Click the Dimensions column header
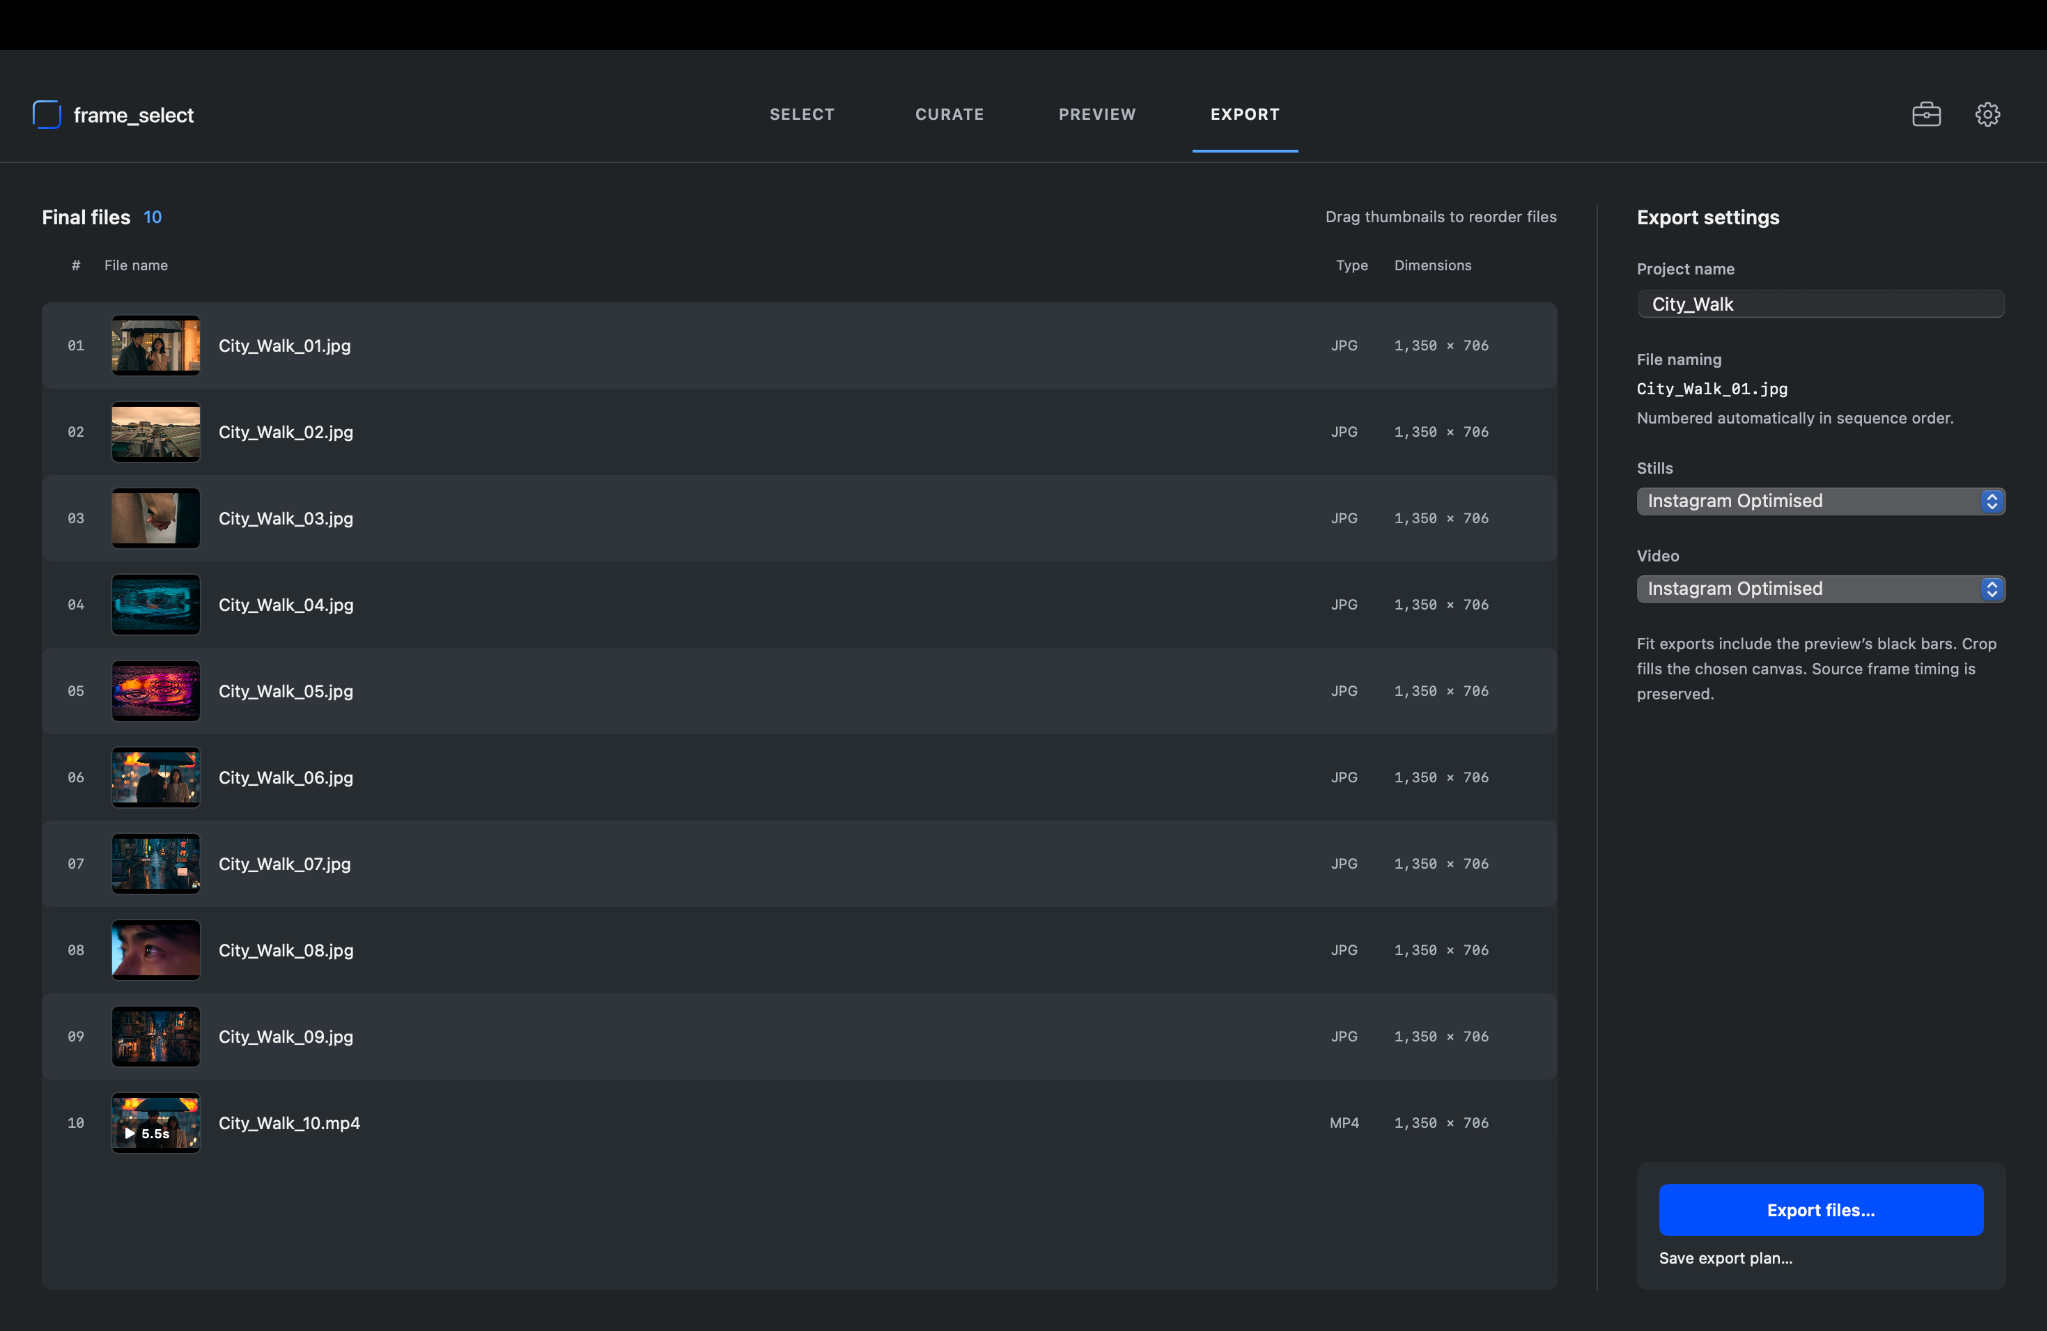The height and width of the screenshot is (1331, 2047). [x=1432, y=265]
